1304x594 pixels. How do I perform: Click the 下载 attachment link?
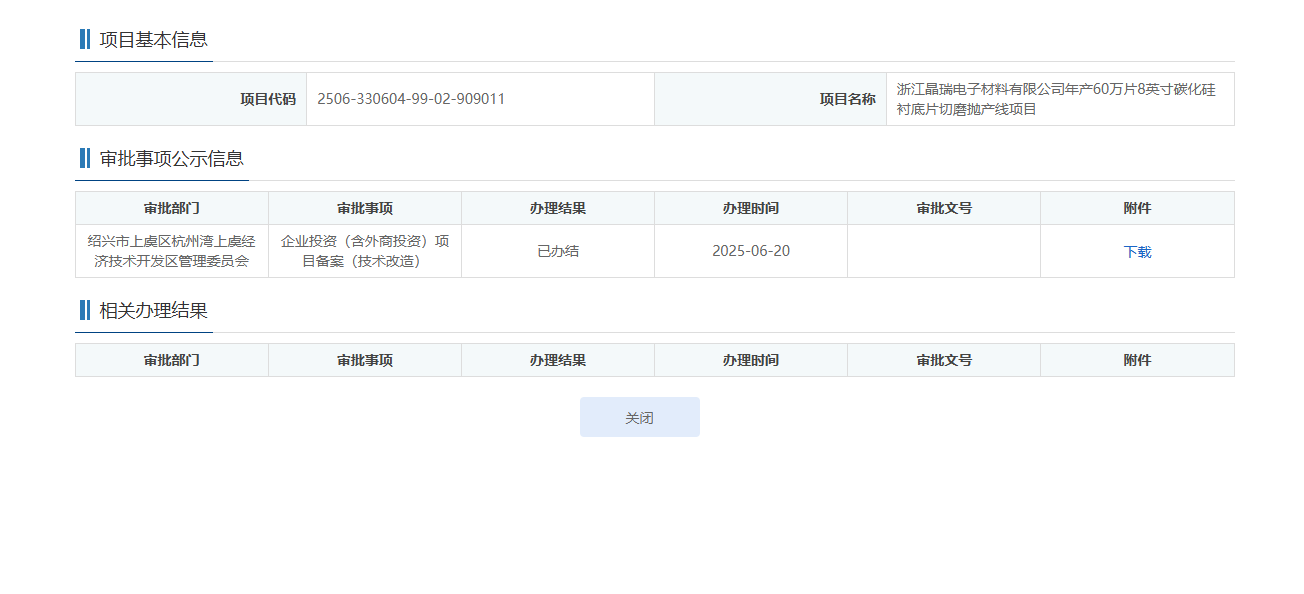1137,252
